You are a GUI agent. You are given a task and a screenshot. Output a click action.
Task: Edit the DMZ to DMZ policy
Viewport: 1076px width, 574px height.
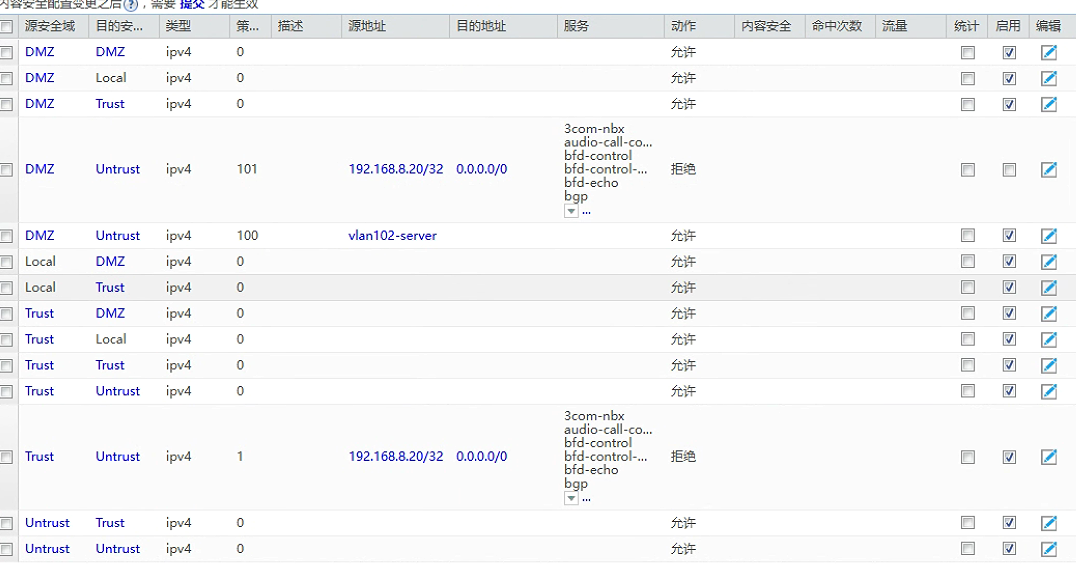click(x=1048, y=52)
